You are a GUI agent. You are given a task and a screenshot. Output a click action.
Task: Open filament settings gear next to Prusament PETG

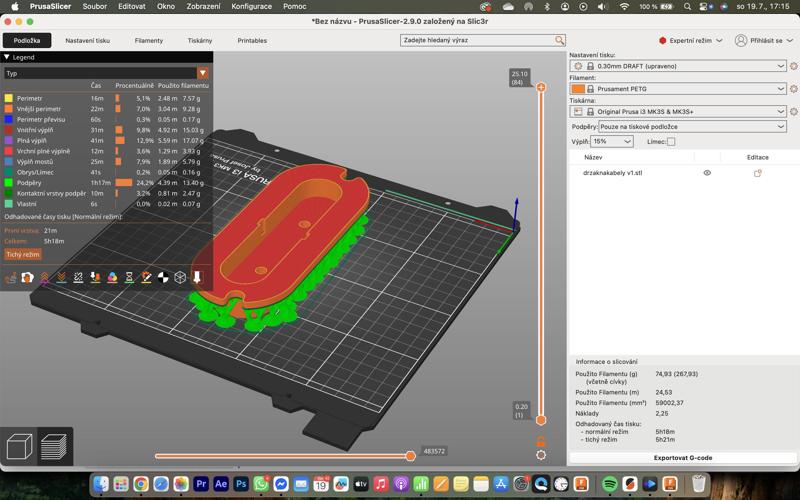[793, 89]
